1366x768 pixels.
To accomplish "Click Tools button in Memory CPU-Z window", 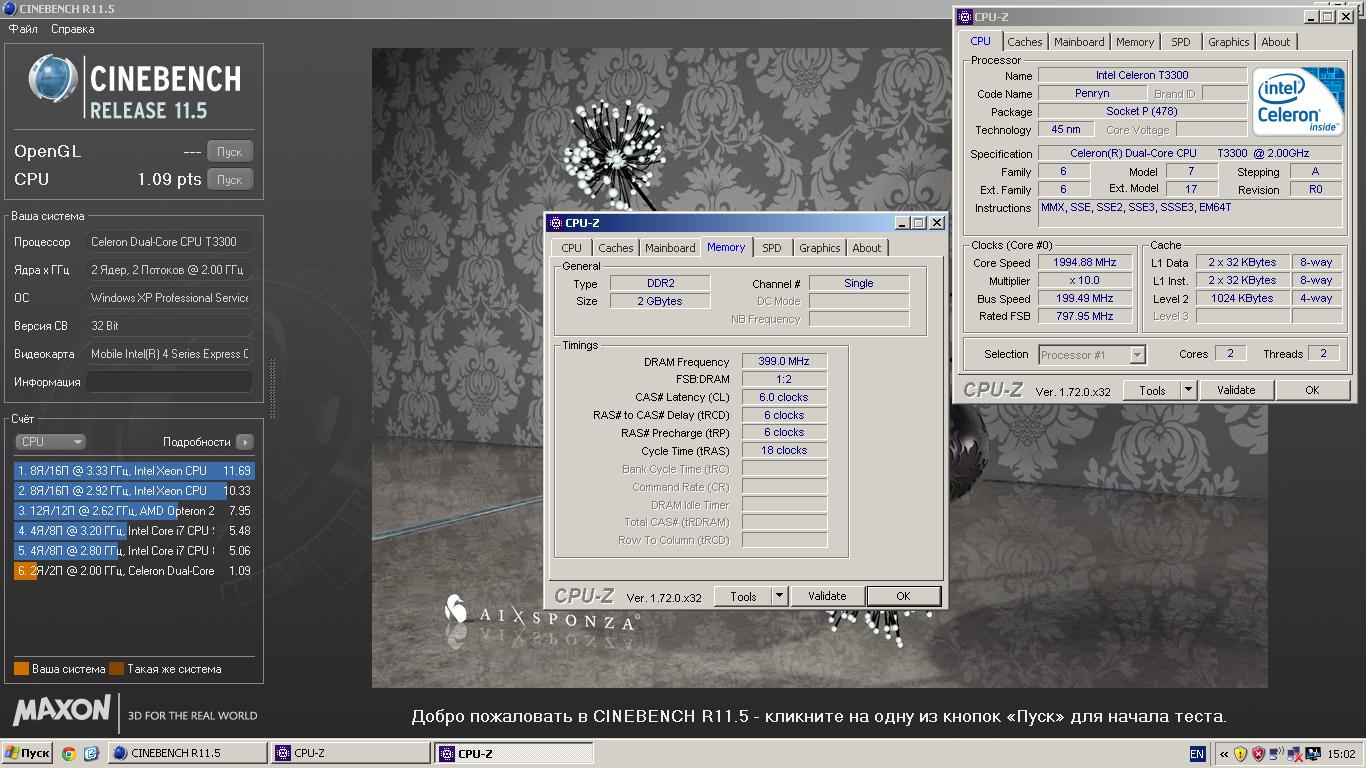I will [x=743, y=596].
